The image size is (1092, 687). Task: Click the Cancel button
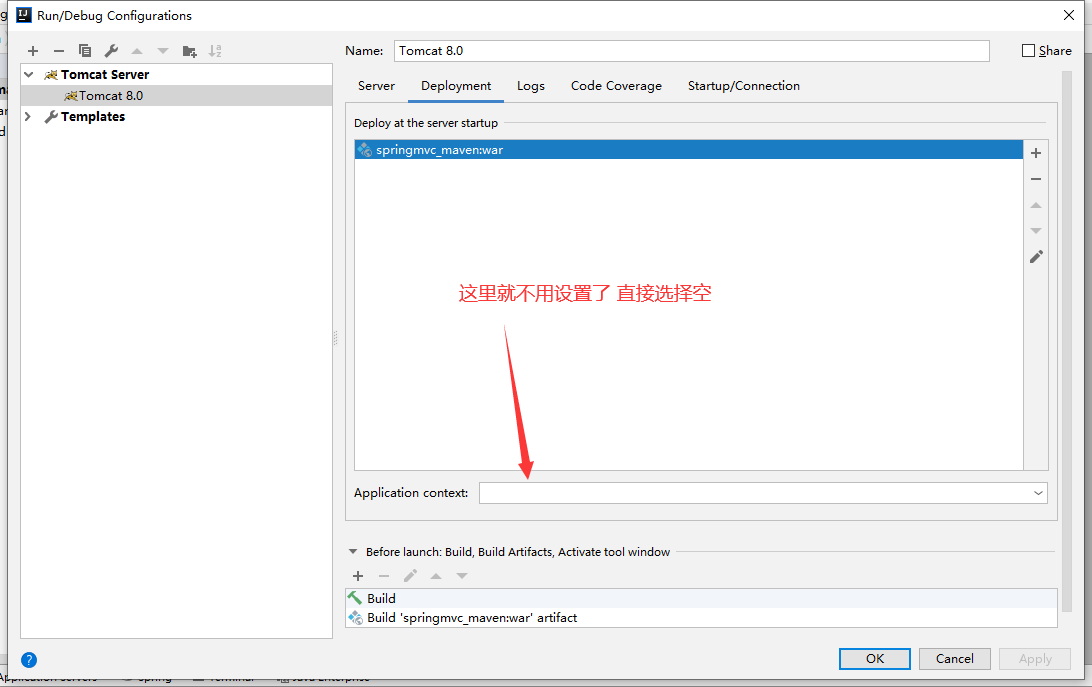click(x=954, y=658)
